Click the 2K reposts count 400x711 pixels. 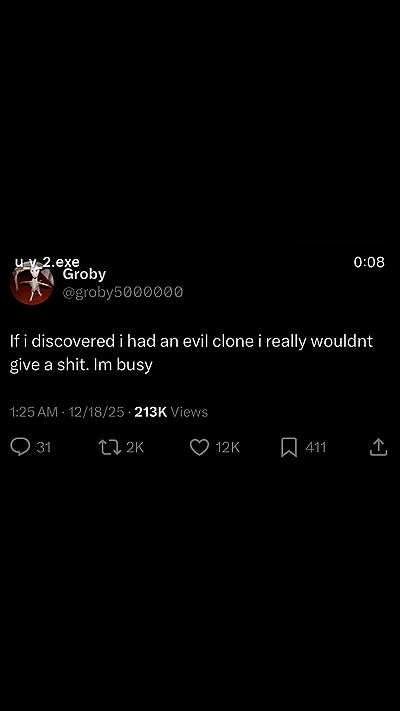click(135, 448)
